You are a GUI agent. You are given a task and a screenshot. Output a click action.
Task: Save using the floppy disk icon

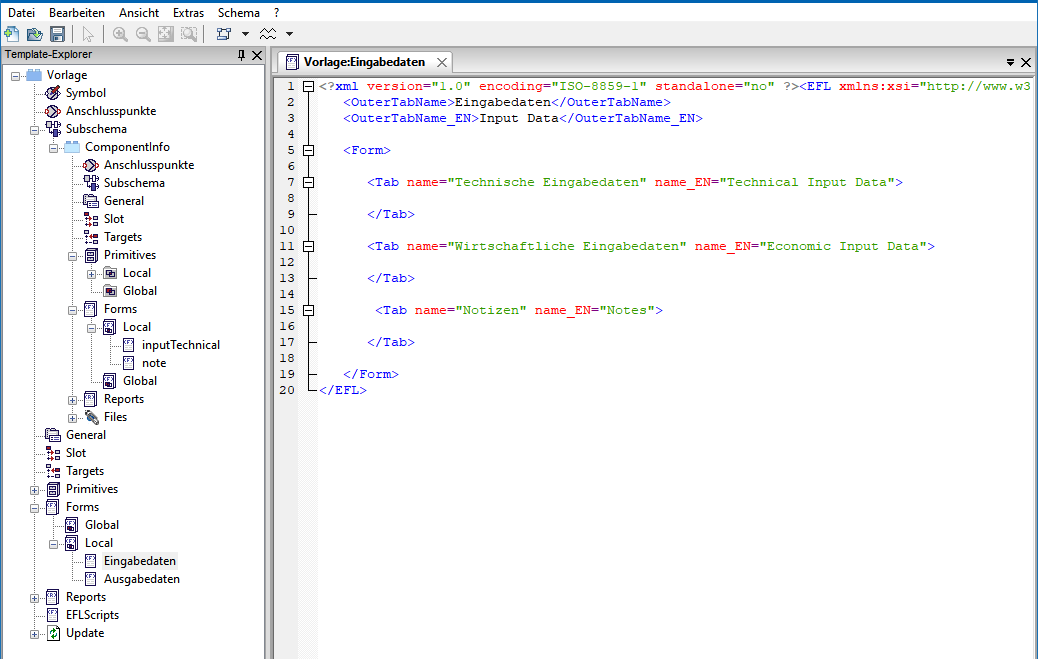[58, 34]
